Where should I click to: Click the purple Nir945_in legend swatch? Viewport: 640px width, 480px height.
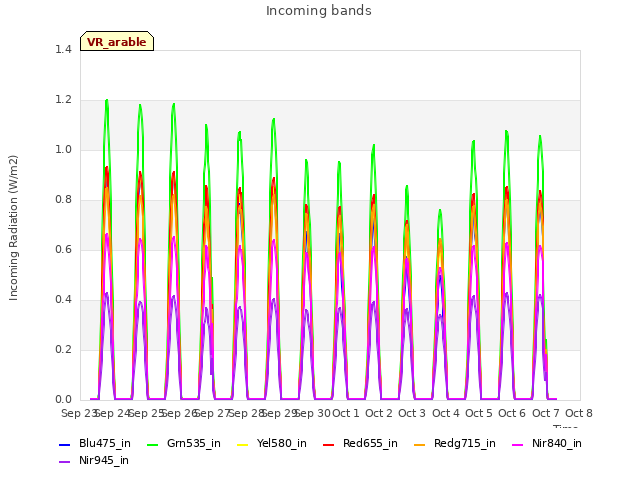(x=64, y=462)
